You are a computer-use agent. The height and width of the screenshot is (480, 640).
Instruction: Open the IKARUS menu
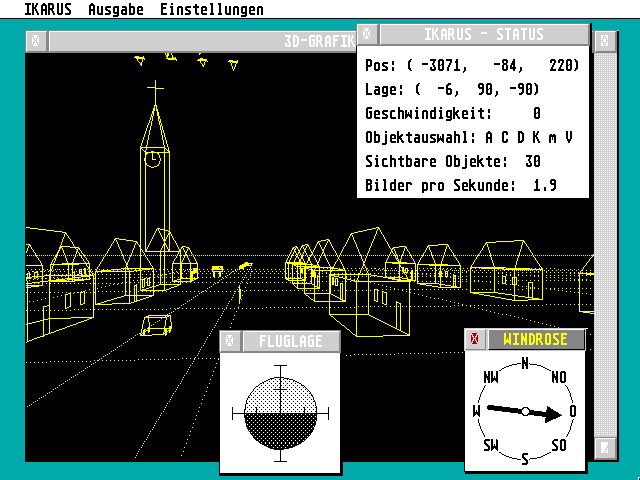(x=48, y=9)
